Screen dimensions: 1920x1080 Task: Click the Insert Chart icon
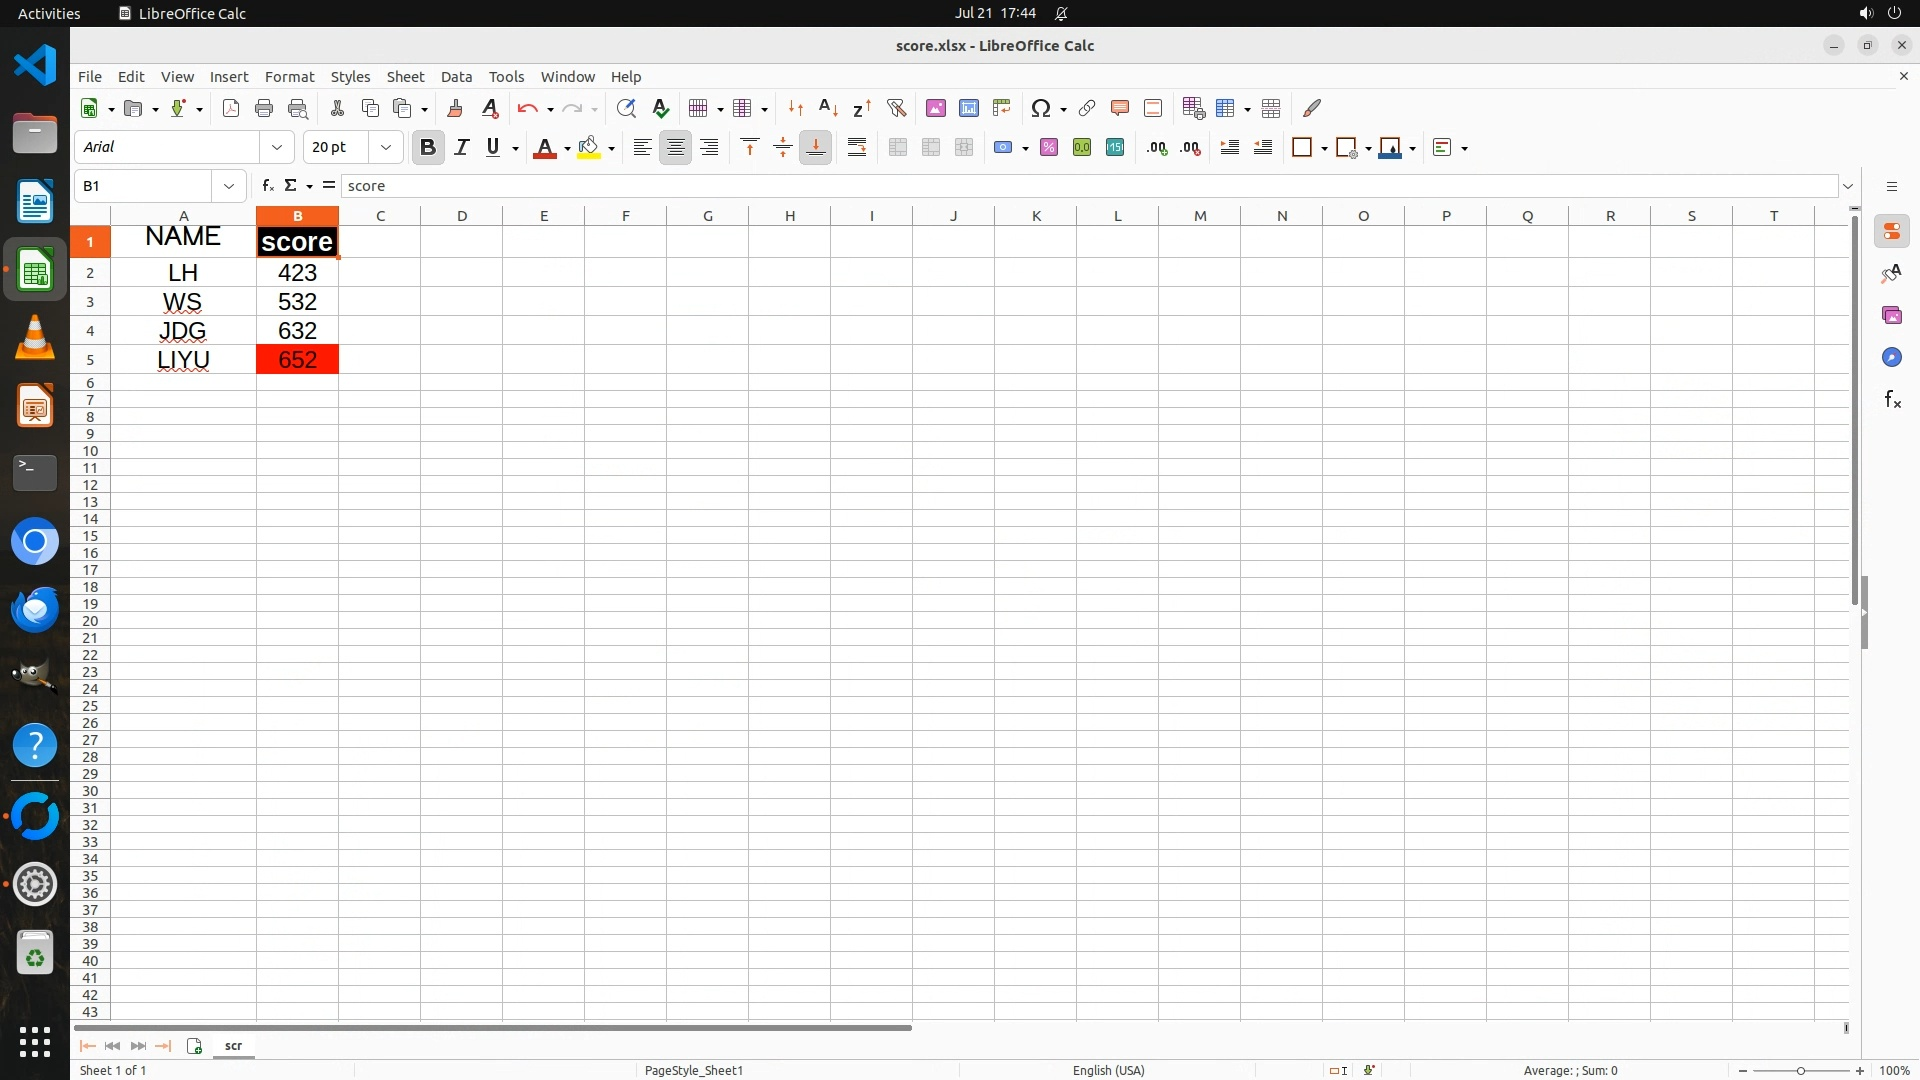tap(968, 108)
